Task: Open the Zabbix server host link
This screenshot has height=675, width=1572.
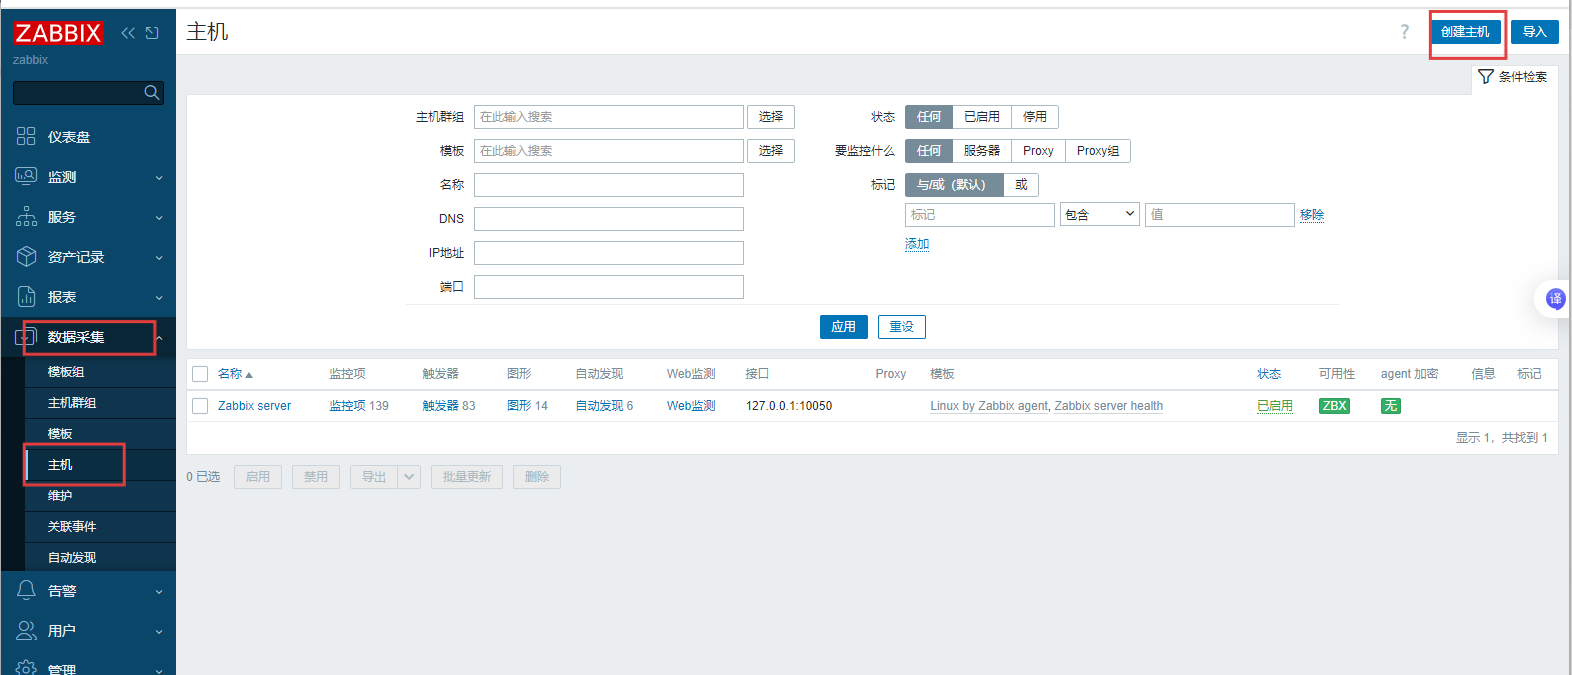Action: pyautogui.click(x=254, y=406)
